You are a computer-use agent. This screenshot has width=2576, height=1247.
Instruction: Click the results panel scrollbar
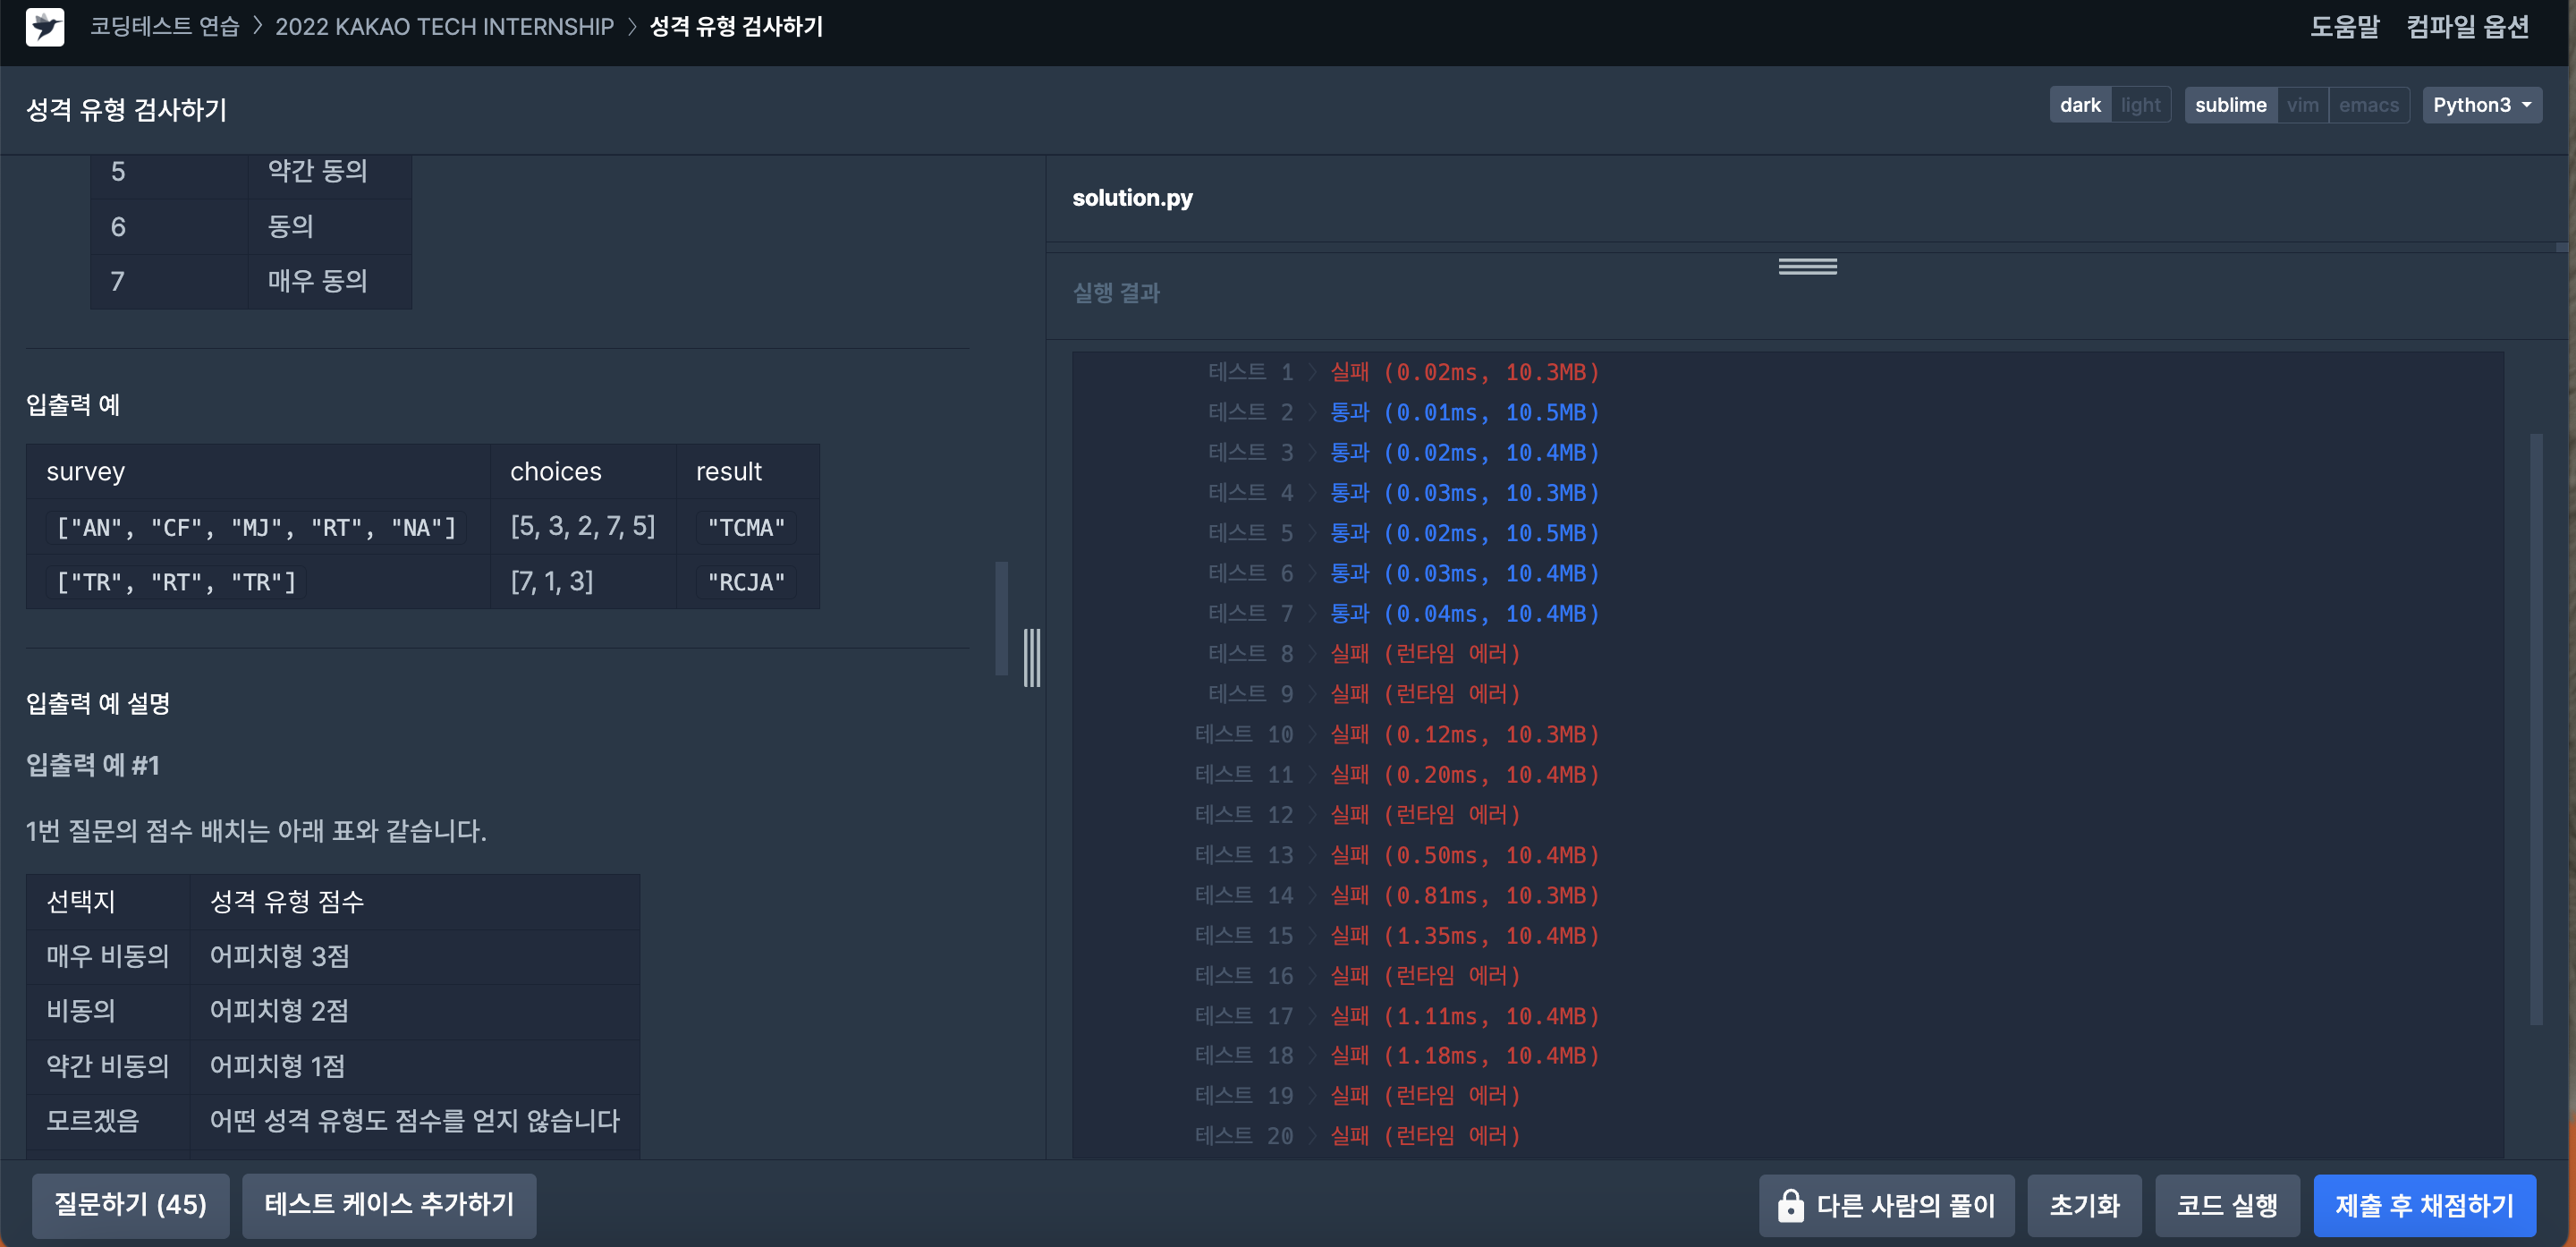click(2536, 728)
